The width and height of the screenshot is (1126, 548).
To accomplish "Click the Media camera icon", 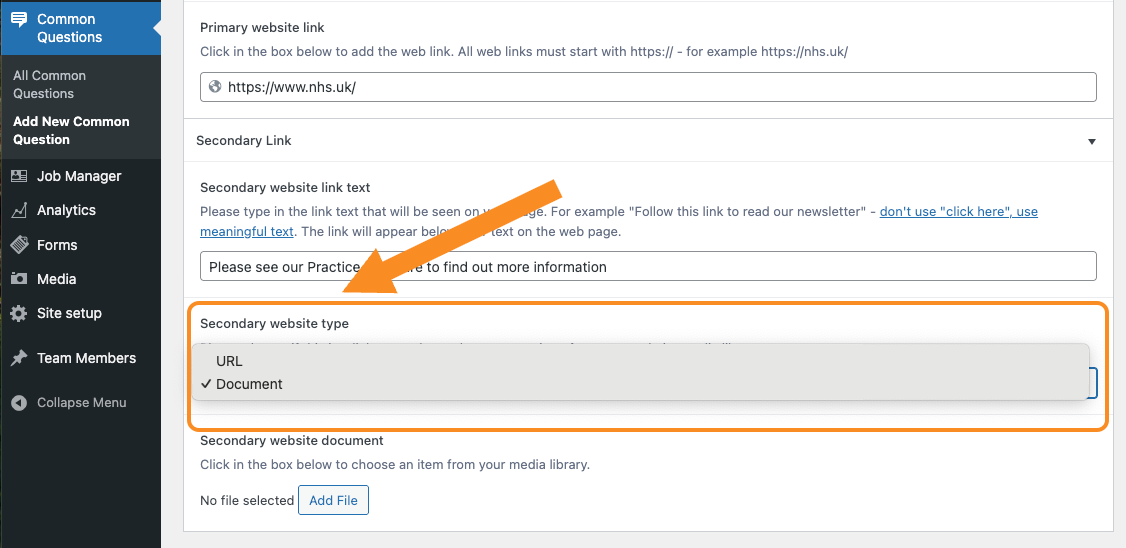I will click(19, 279).
